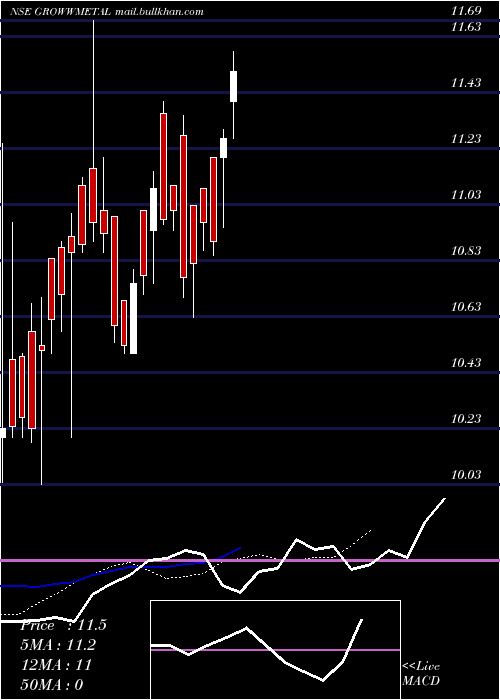Select the 10.03 price axis label
Screen dimensions: 500x700
[466, 475]
